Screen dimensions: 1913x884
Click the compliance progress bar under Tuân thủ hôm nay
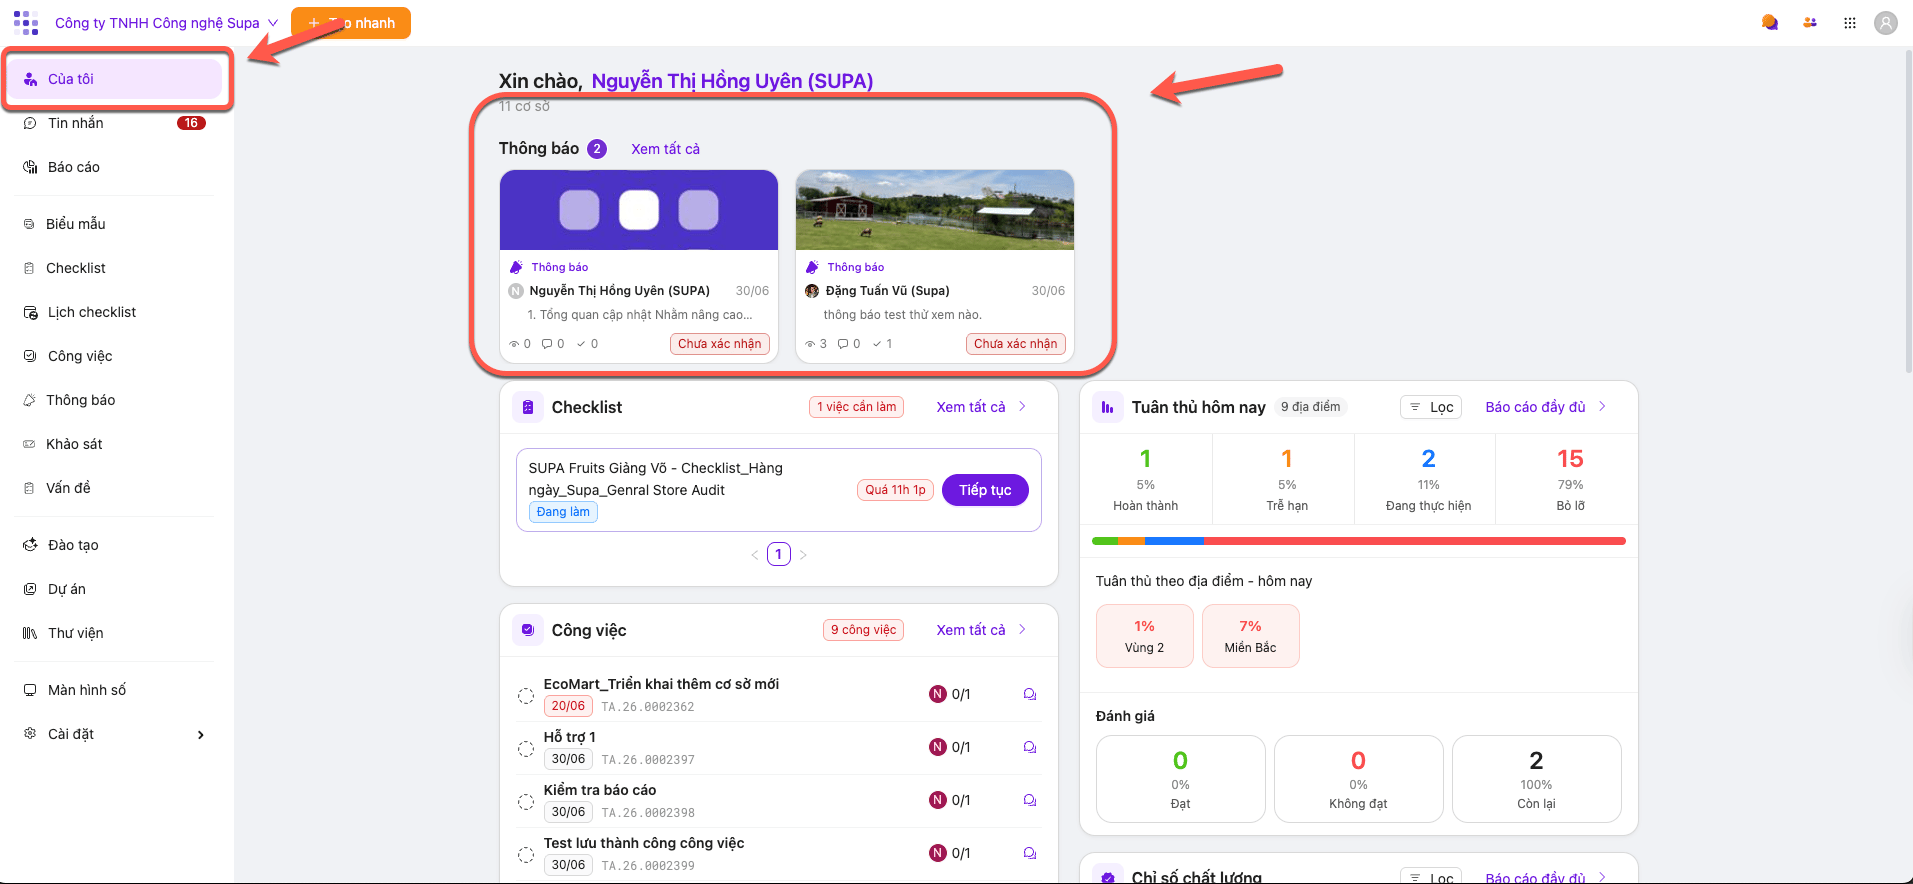click(x=1359, y=541)
